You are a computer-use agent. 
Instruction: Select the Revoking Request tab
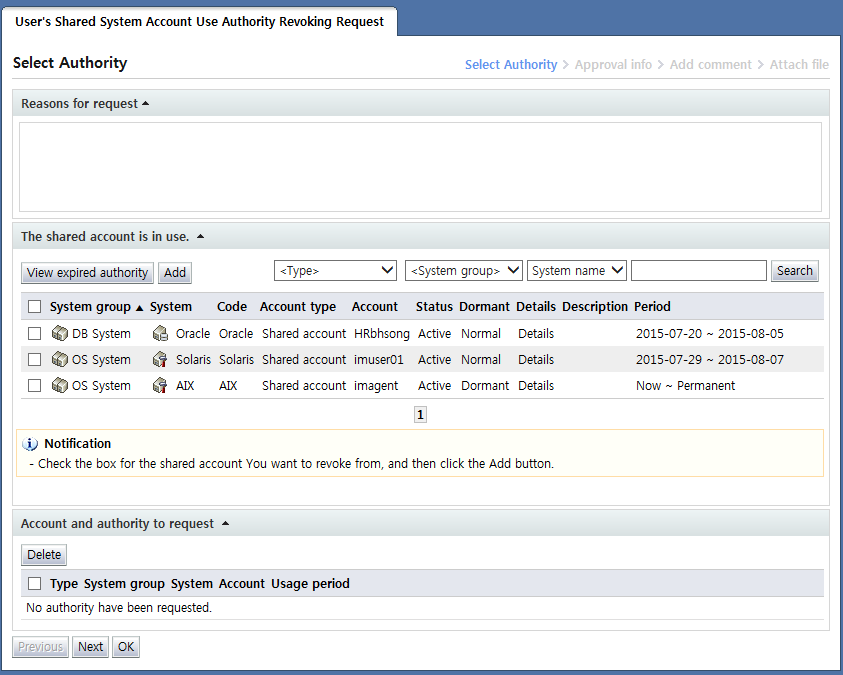[x=199, y=22]
